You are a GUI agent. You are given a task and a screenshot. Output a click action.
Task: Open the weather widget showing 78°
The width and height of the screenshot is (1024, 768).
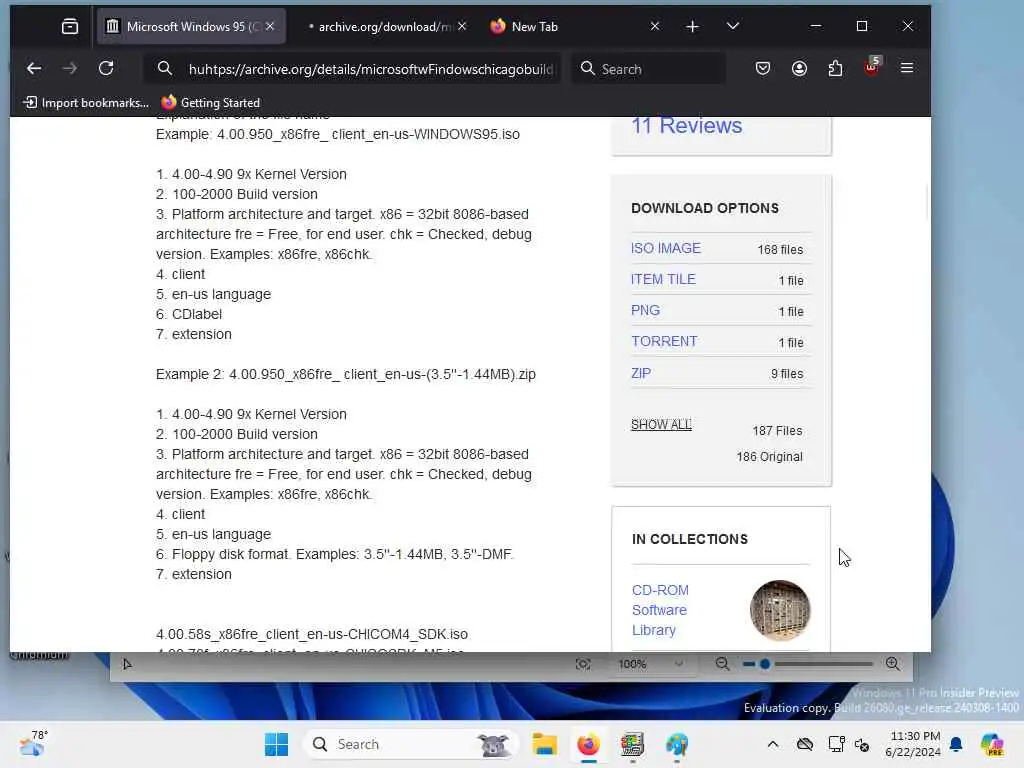pyautogui.click(x=33, y=744)
